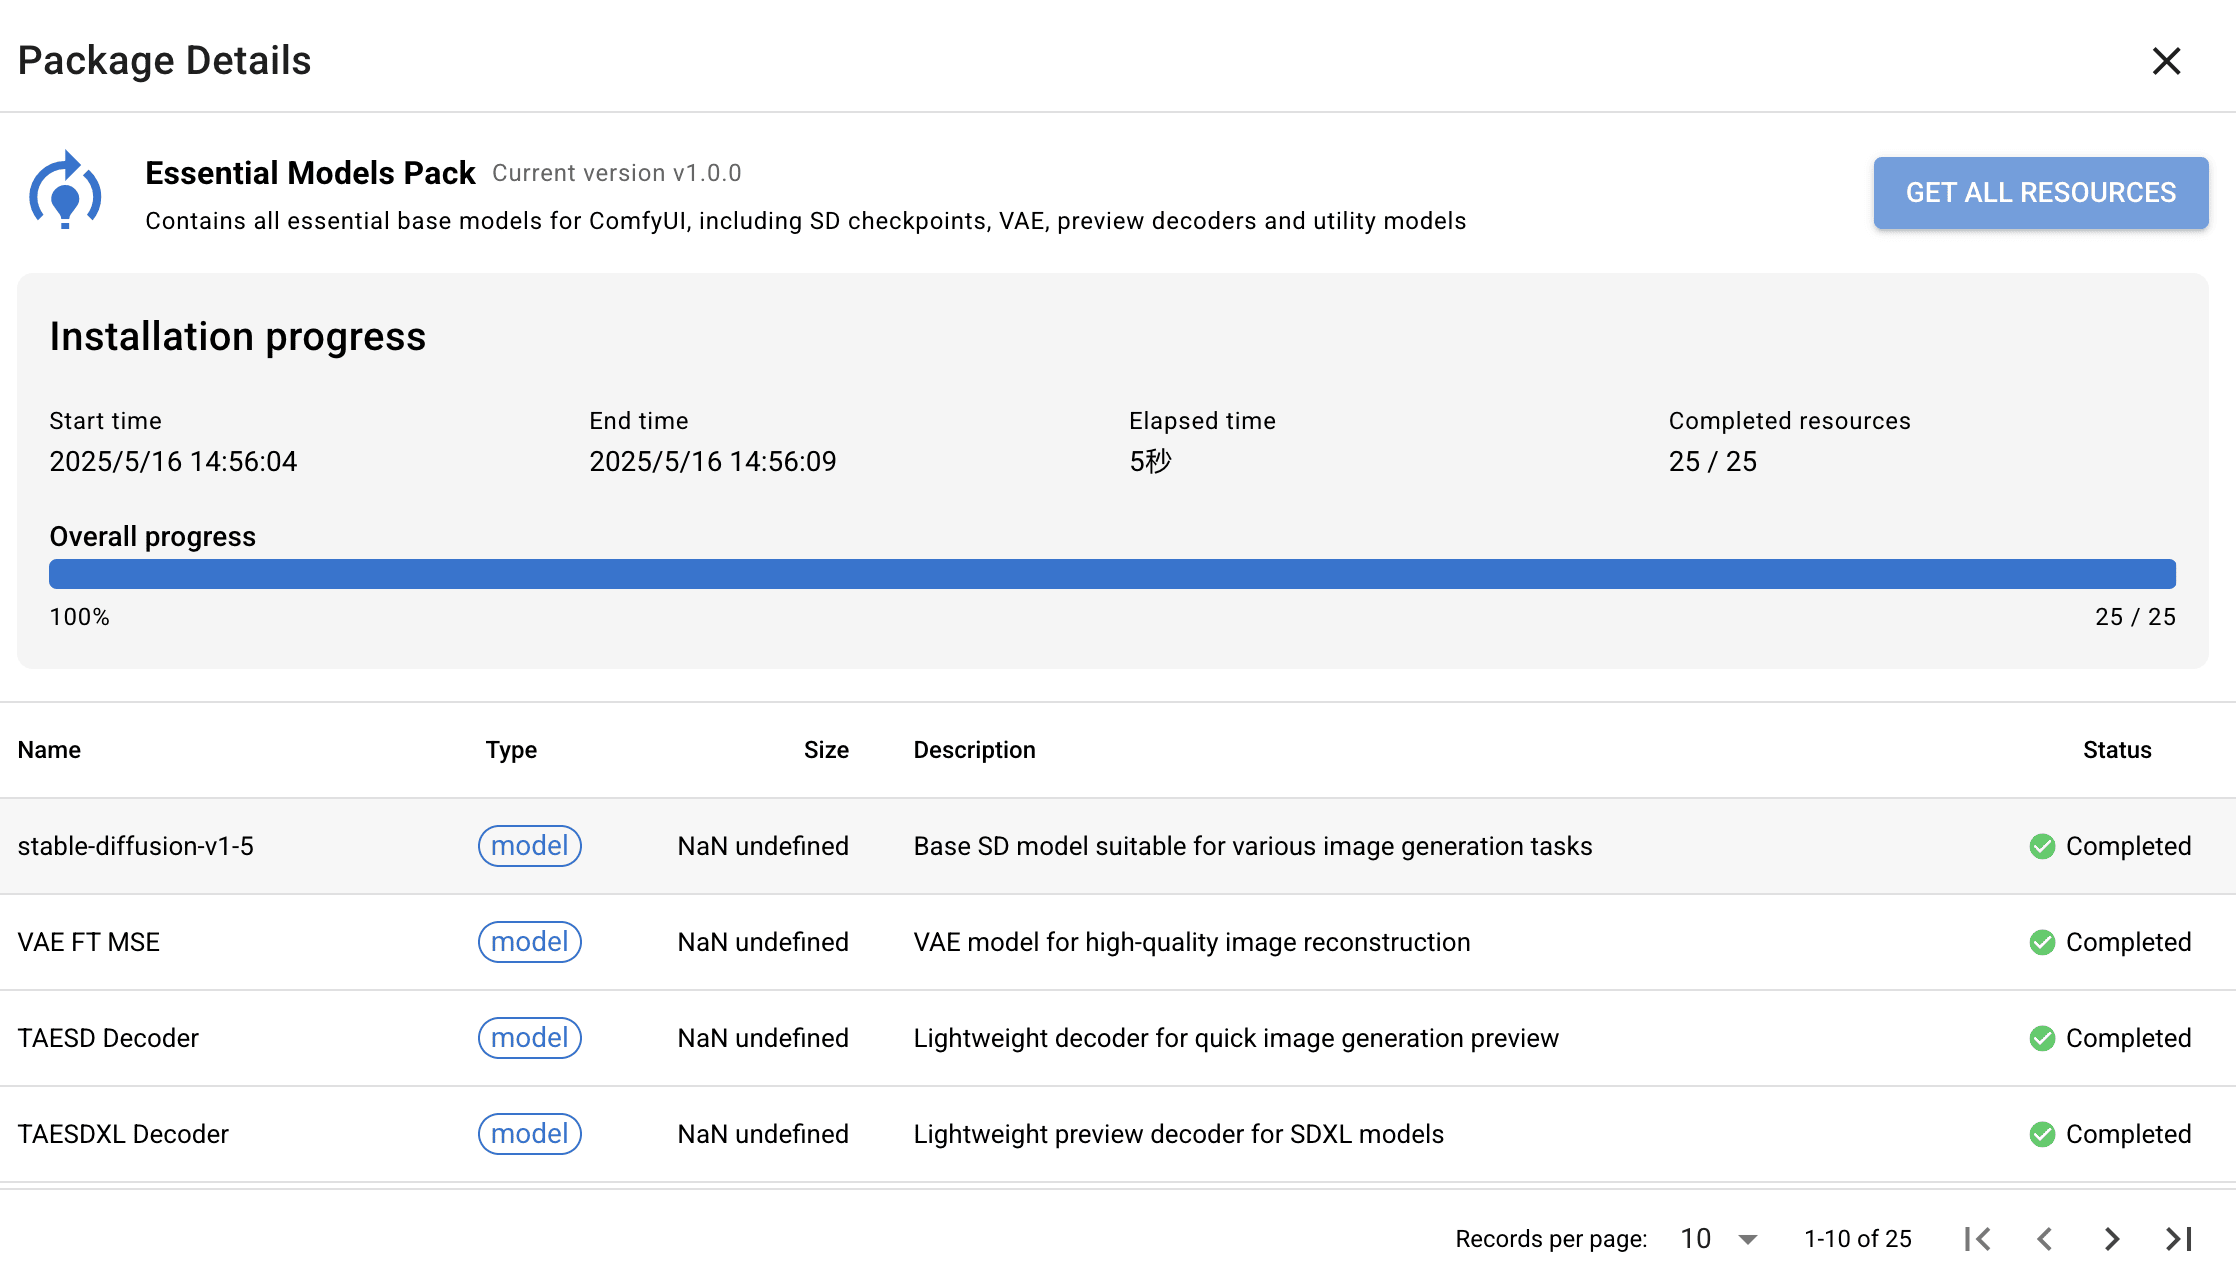
Task: Click the Completed check icon for VAE FT MSE
Action: [x=2042, y=942]
